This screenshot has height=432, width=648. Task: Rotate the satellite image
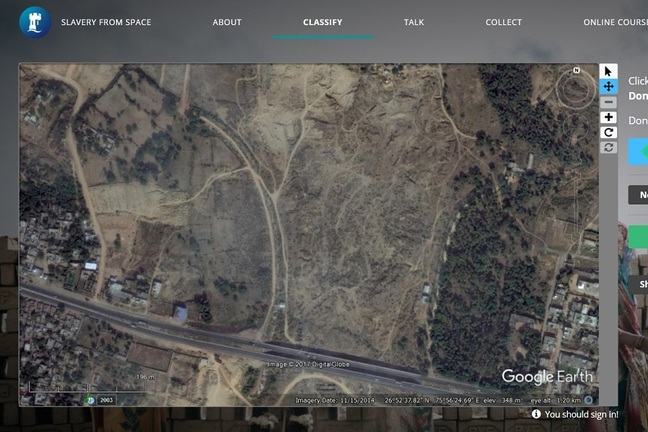point(608,132)
